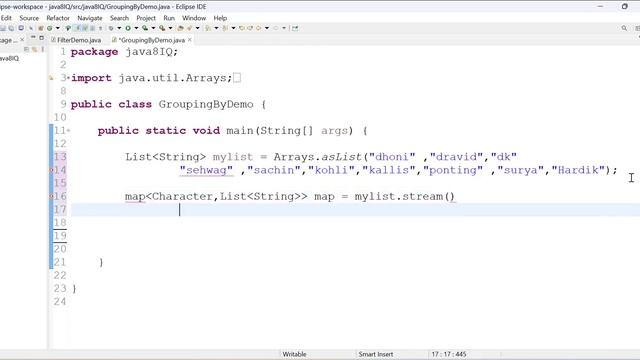
Task: Select the java8IQ project in Package Explorer
Action: pyautogui.click(x=9, y=58)
